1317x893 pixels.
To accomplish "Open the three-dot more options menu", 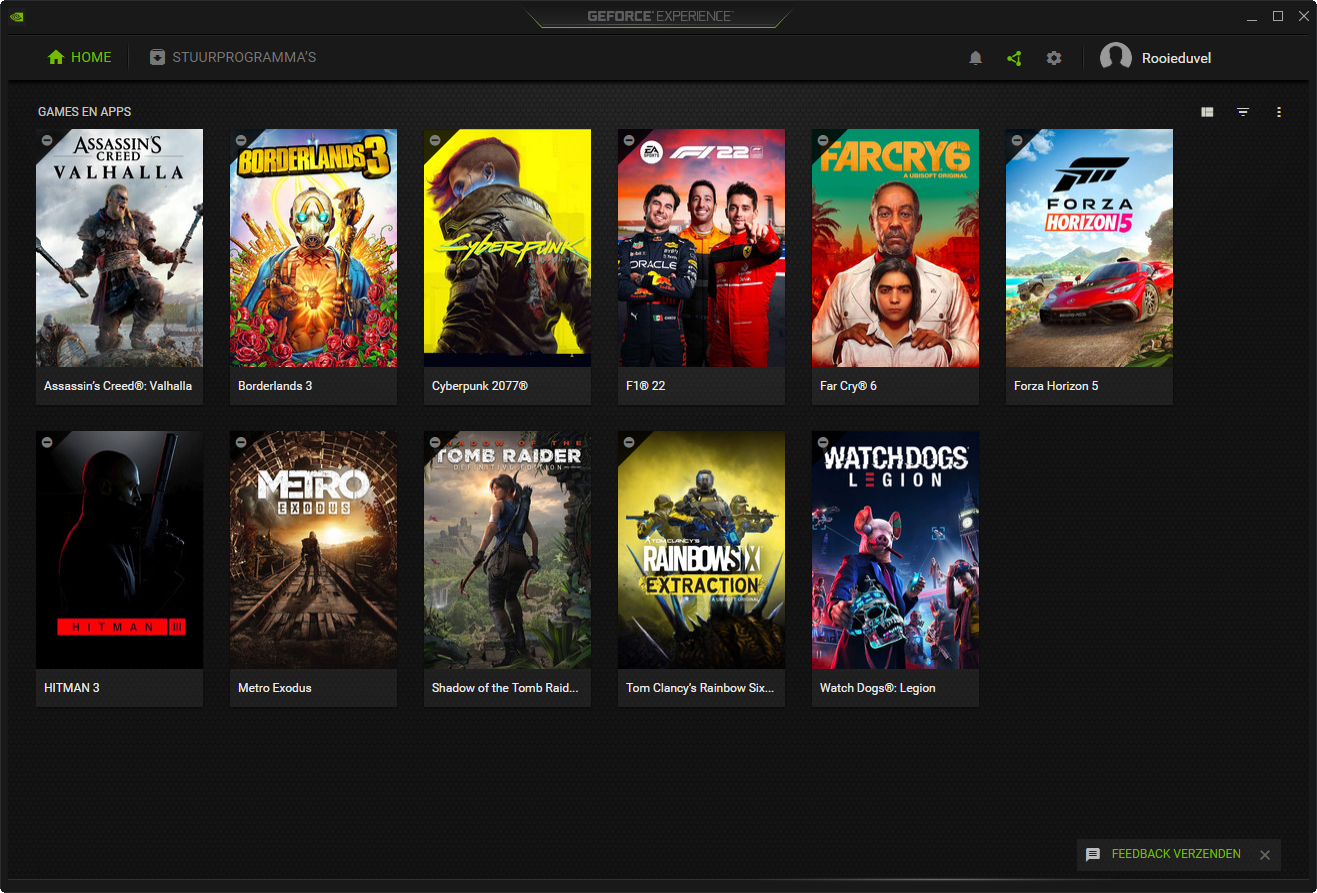I will pyautogui.click(x=1279, y=112).
